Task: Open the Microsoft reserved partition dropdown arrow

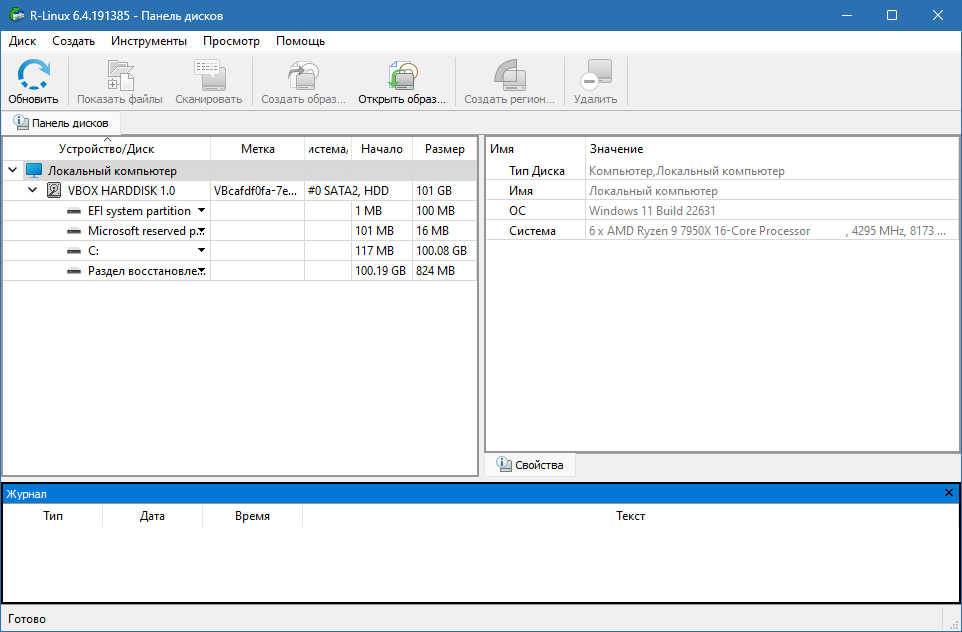Action: point(201,231)
